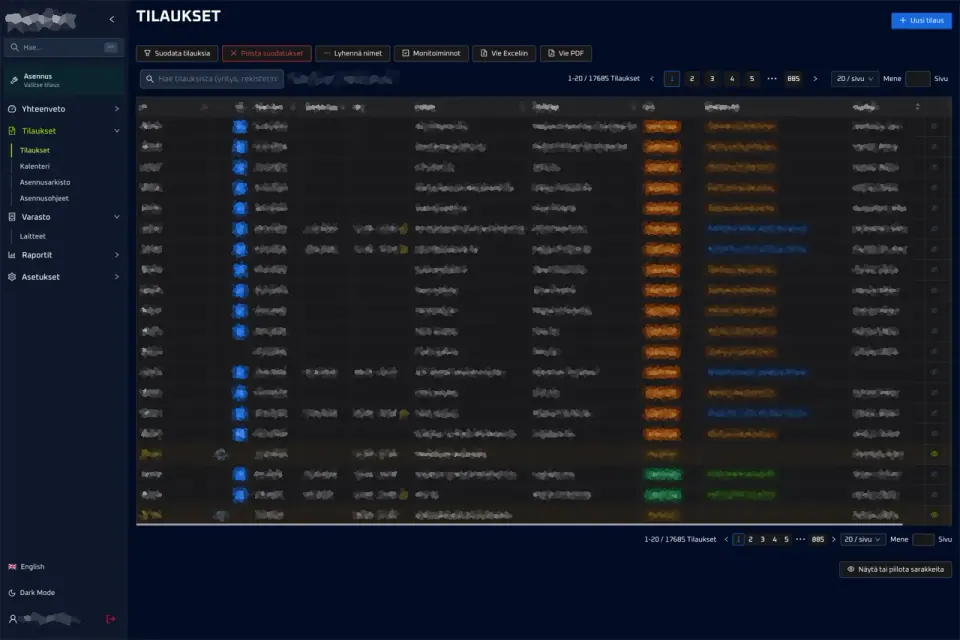Focus top Mene page number input

pyautogui.click(x=917, y=78)
